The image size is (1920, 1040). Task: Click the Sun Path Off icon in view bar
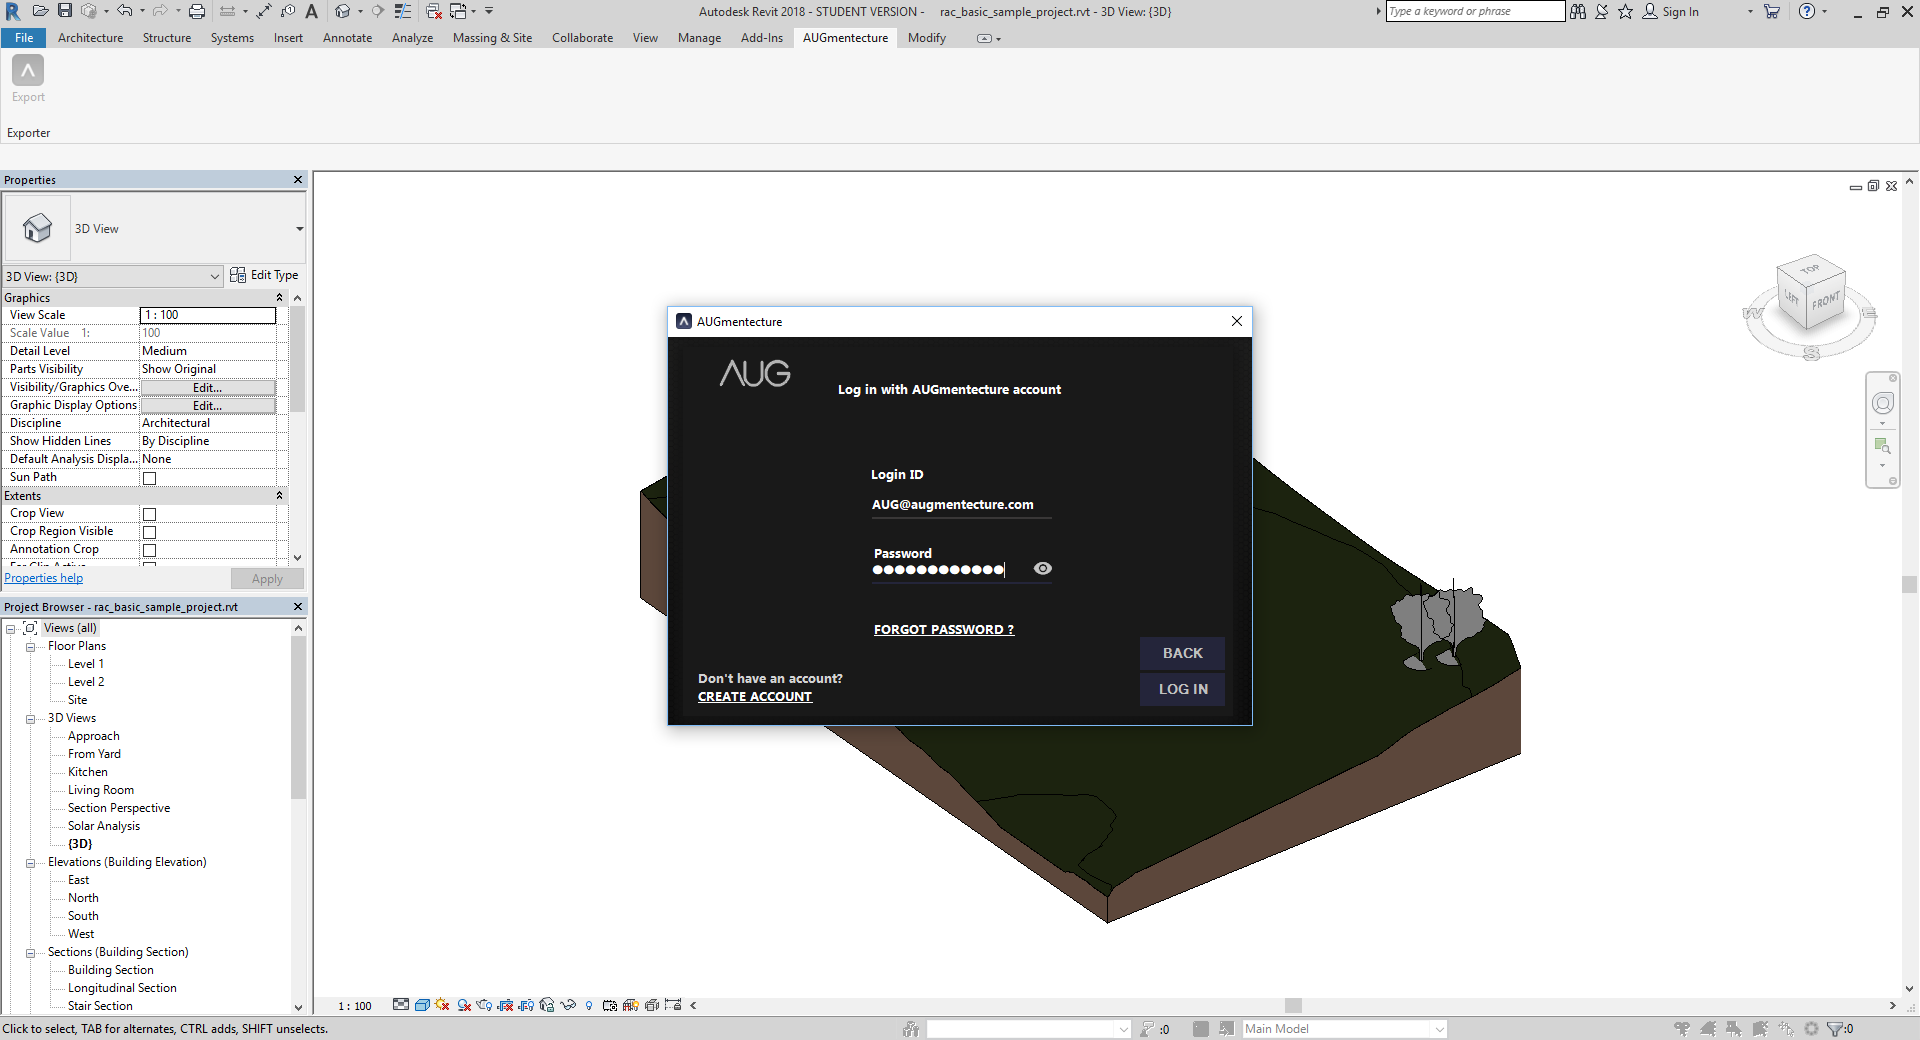(x=443, y=1005)
